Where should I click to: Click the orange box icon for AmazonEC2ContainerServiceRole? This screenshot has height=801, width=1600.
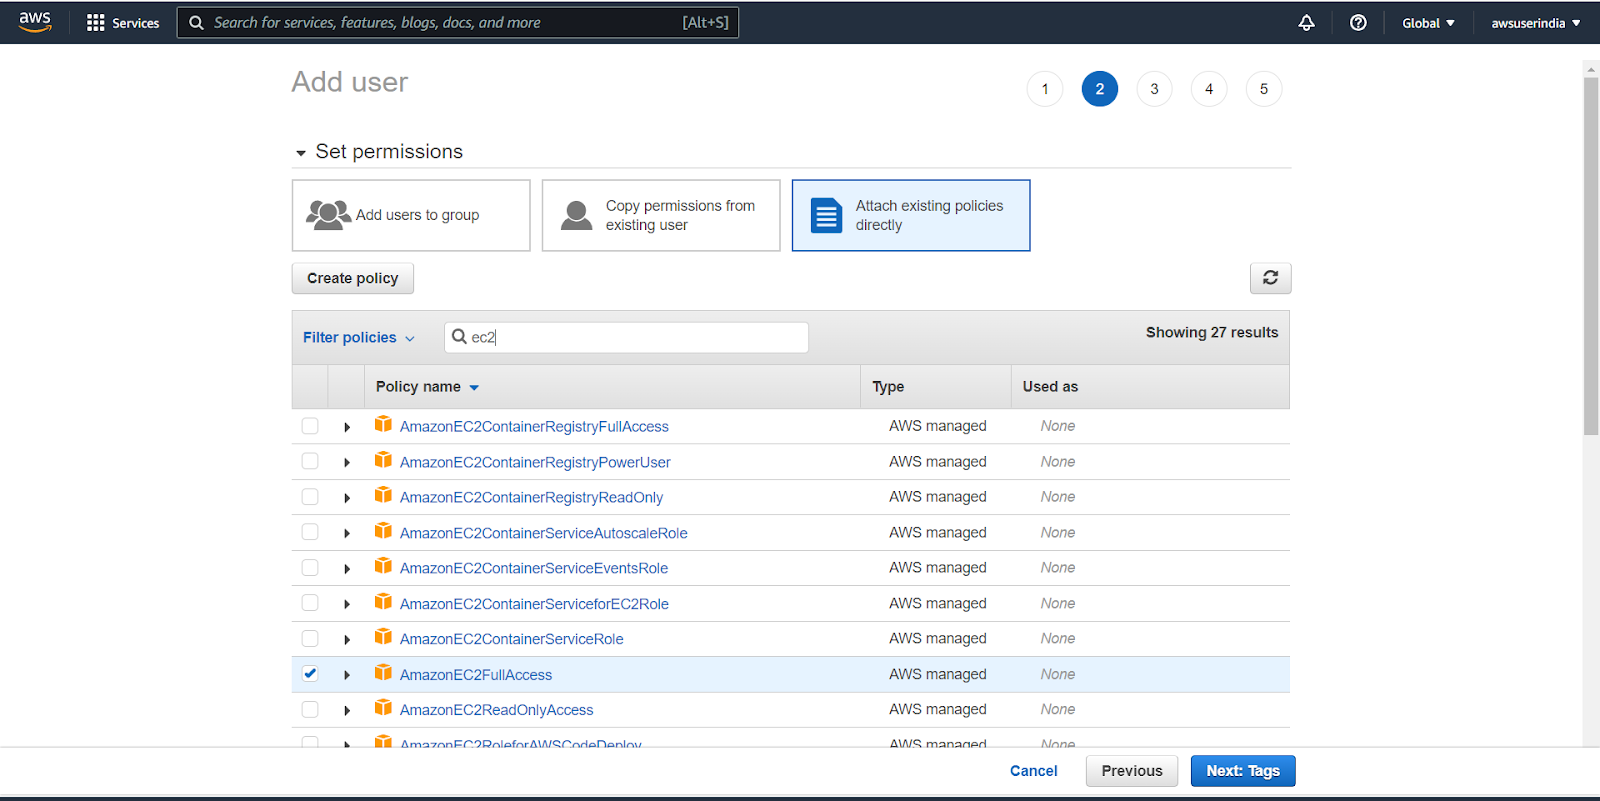pos(383,637)
